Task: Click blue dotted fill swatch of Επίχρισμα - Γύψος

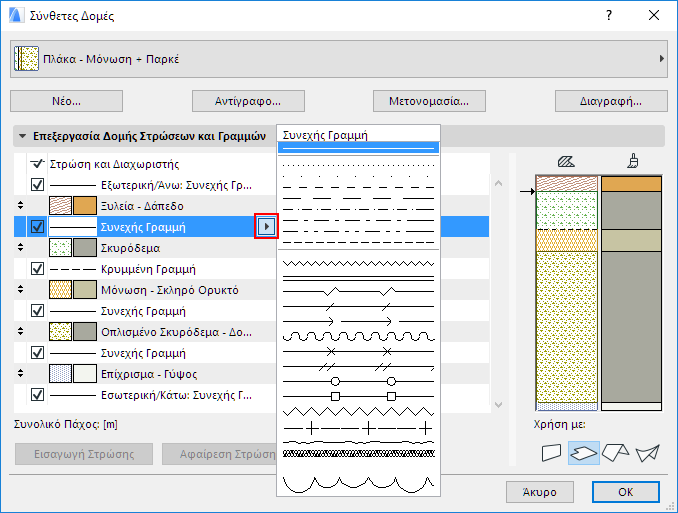Action: pos(60,374)
